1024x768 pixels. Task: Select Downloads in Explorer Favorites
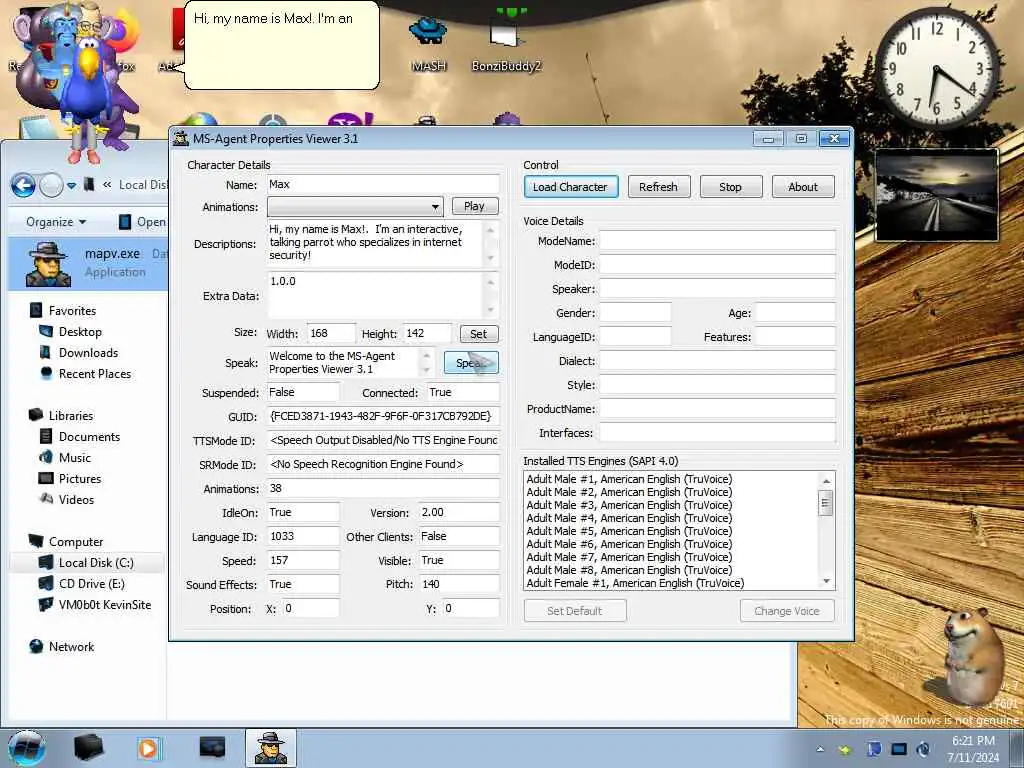88,353
